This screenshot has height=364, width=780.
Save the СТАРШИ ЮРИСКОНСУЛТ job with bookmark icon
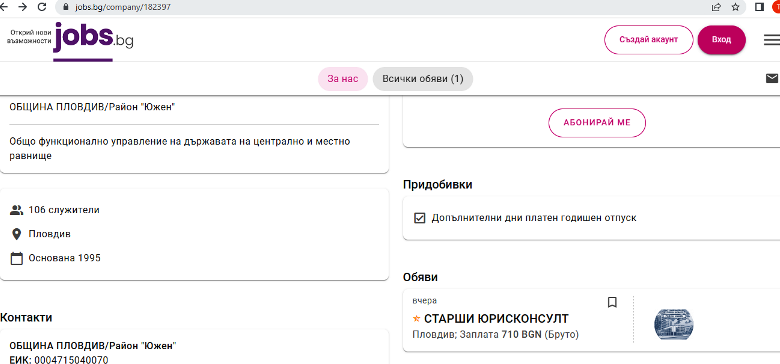click(x=612, y=302)
